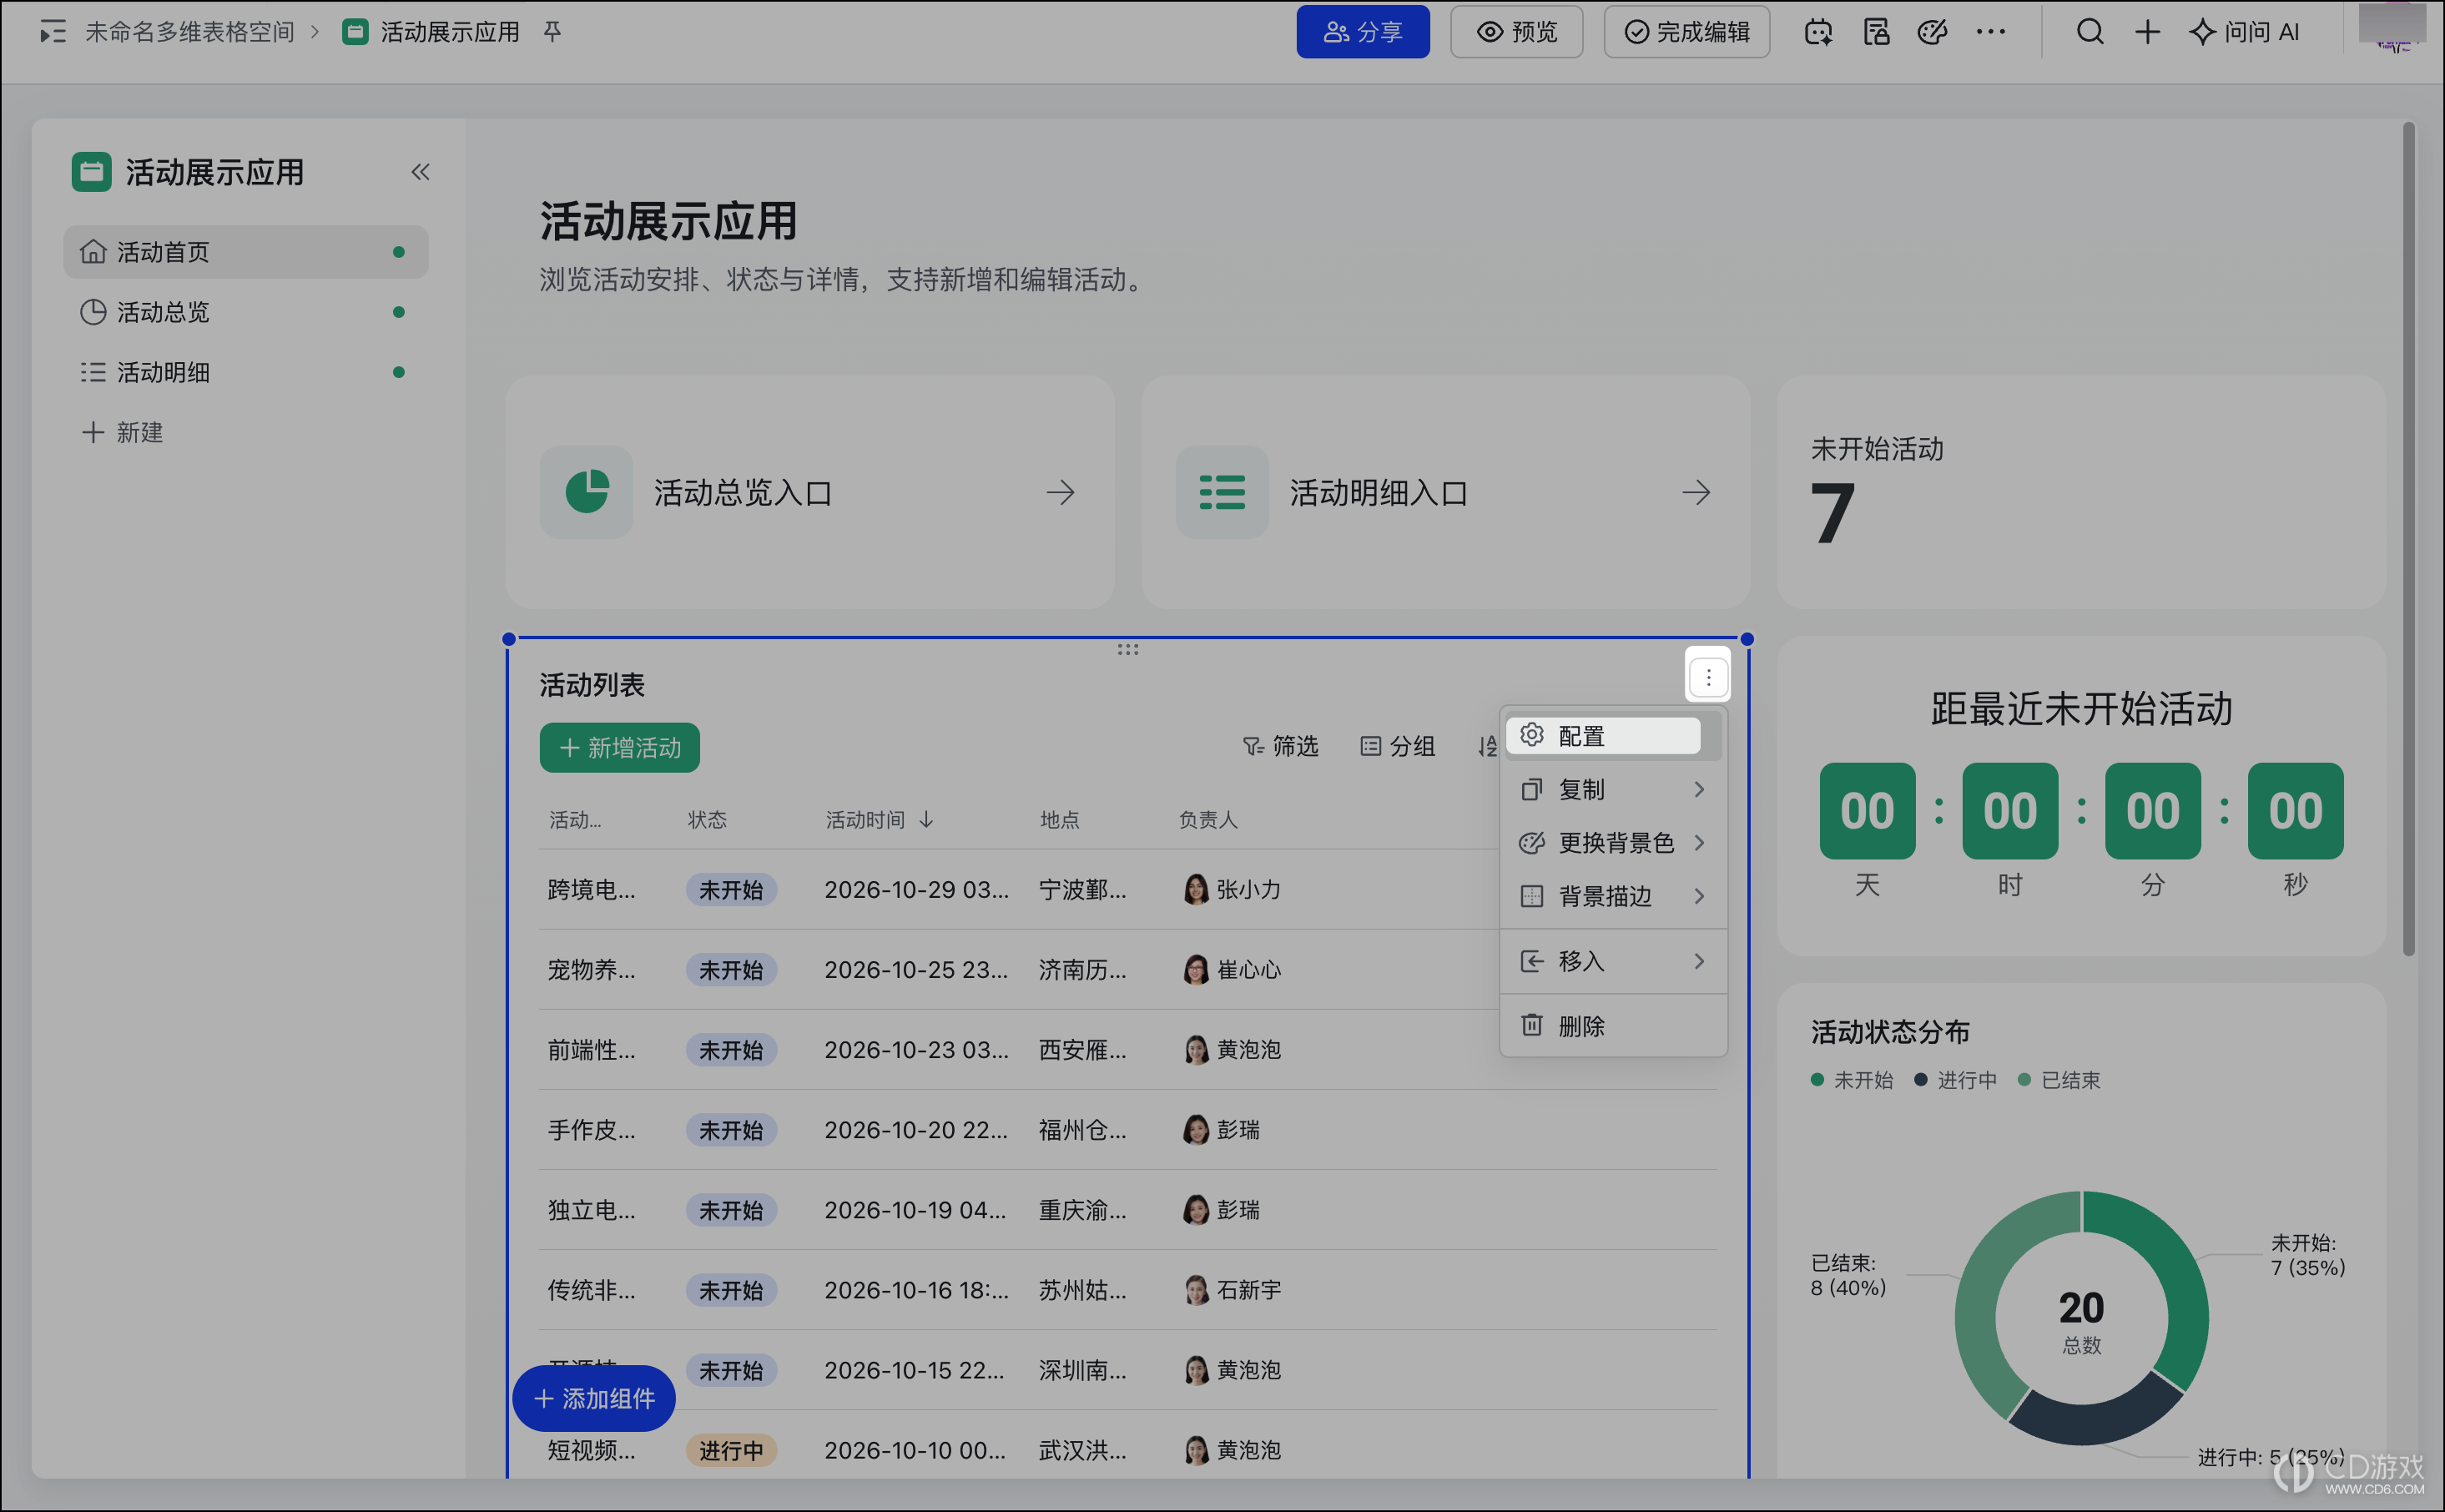Click the blue 添加组件 button
2445x1512 pixels.
594,1398
